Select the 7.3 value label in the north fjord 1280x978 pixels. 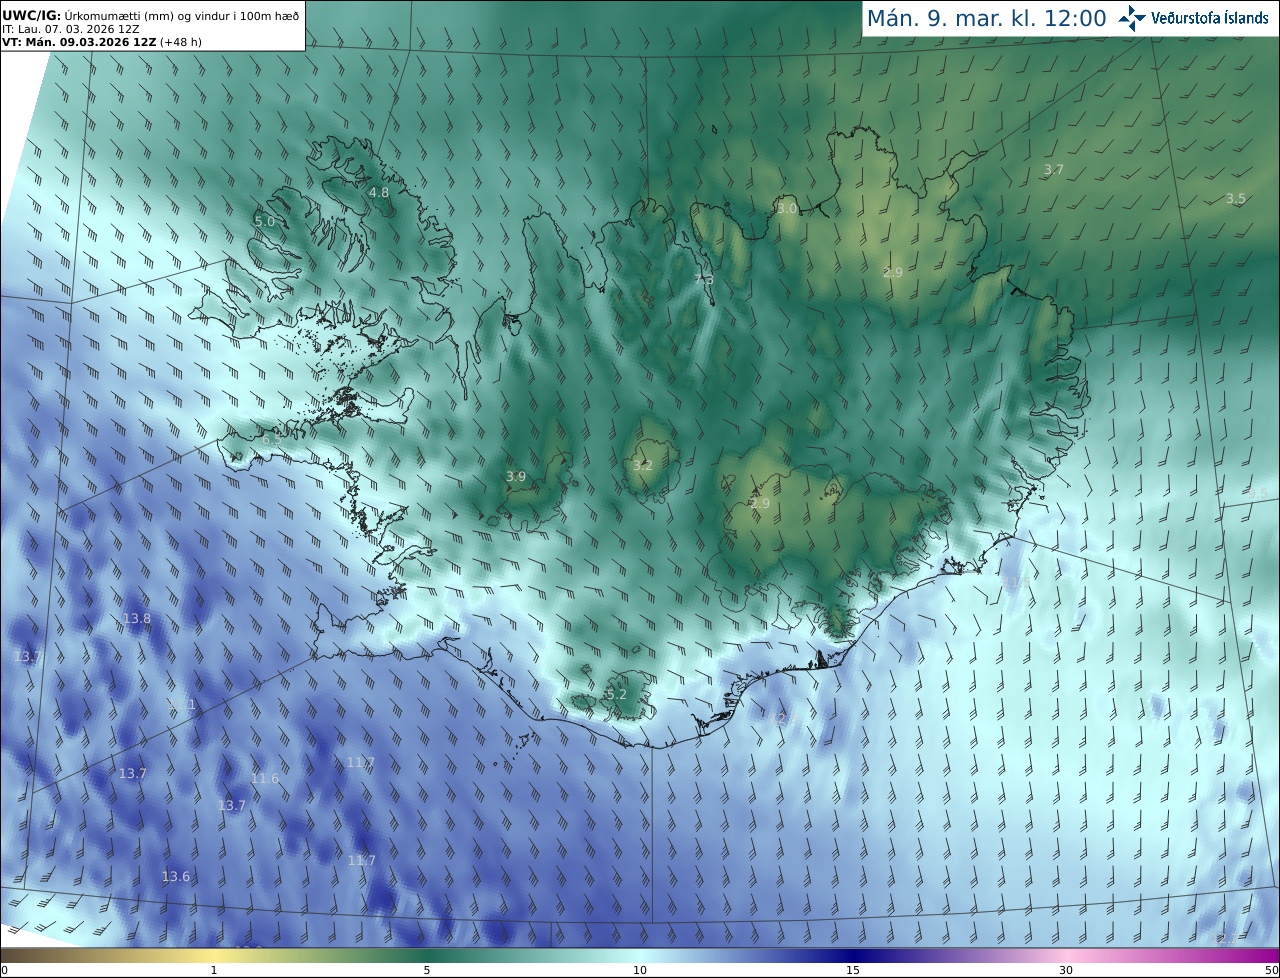pos(704,281)
